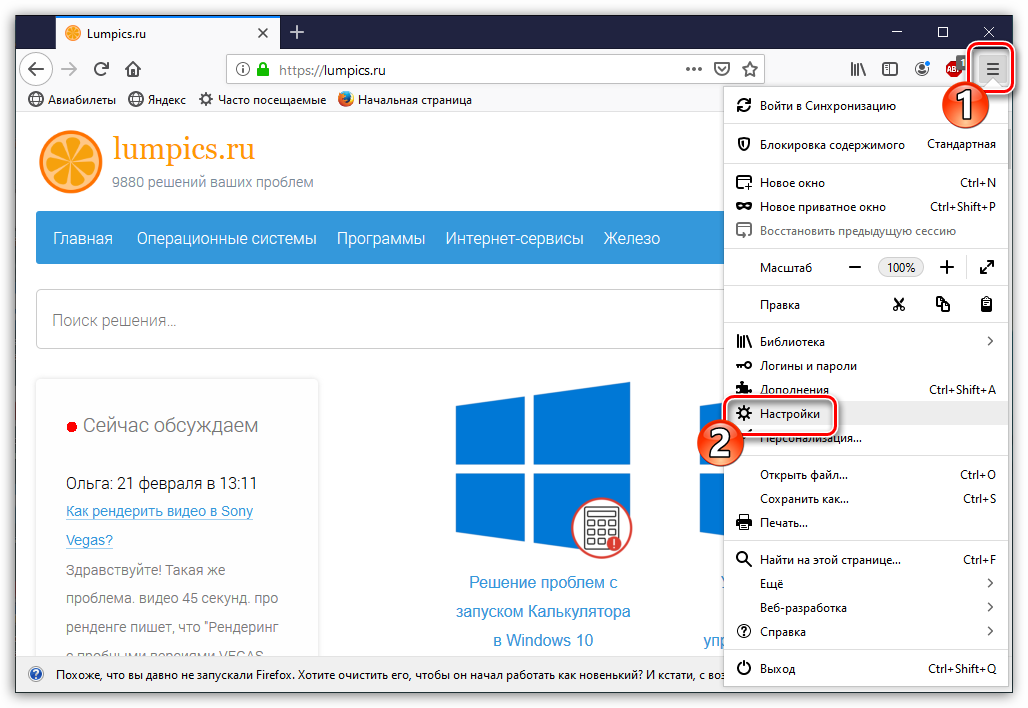Bookmark this page with the star
This screenshot has width=1028, height=708.
click(x=750, y=69)
